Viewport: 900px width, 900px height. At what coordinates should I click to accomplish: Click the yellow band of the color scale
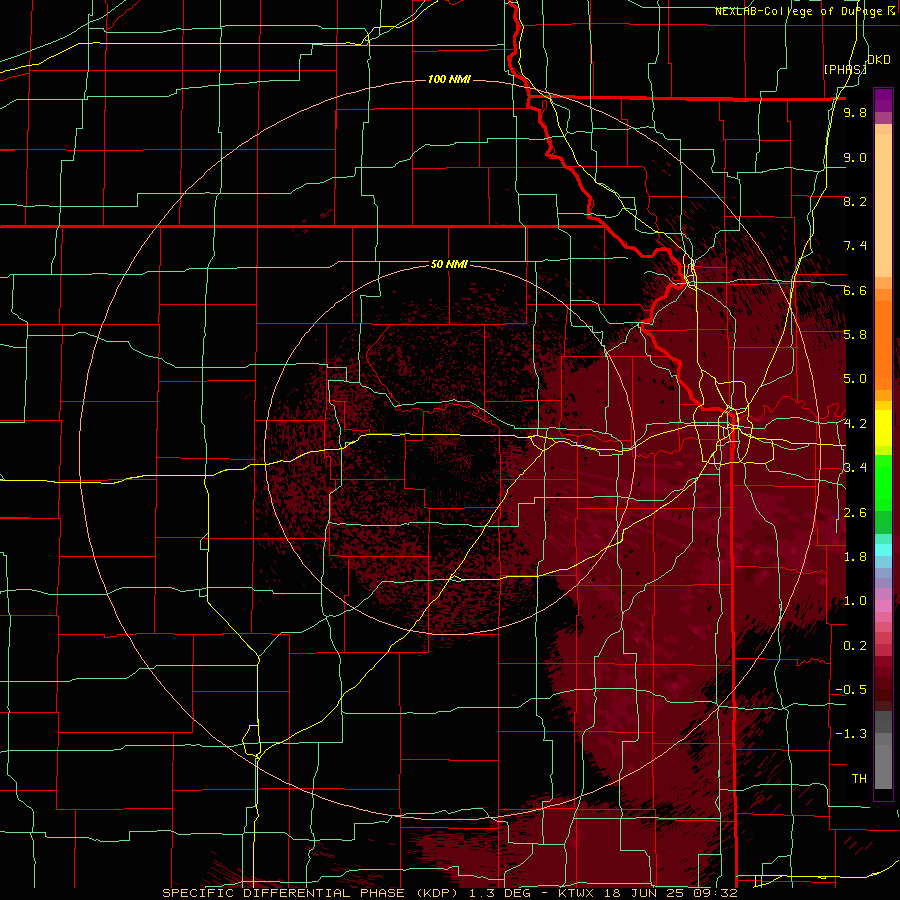point(883,428)
